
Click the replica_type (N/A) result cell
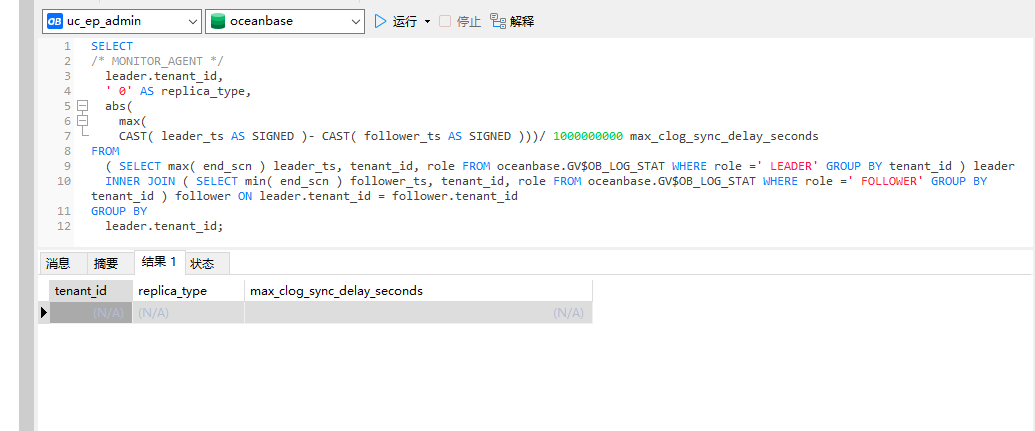click(188, 313)
